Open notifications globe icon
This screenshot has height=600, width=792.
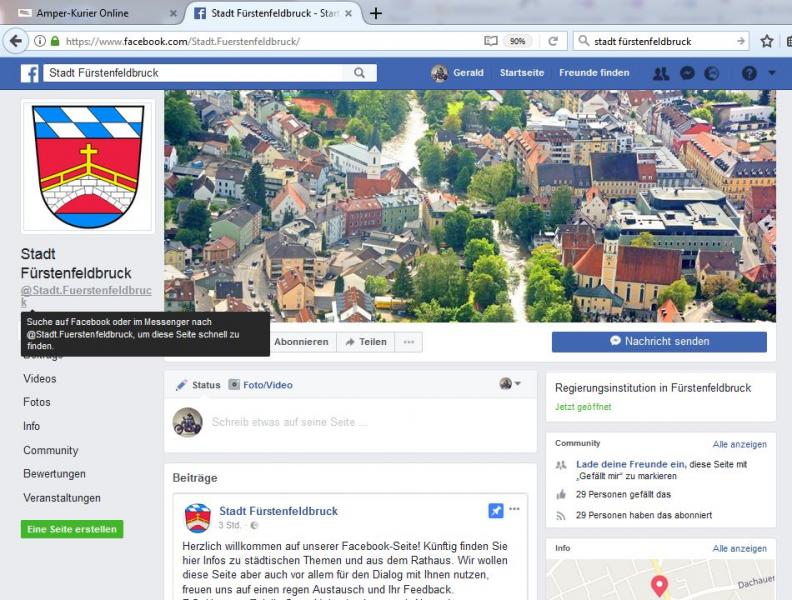[x=711, y=74]
